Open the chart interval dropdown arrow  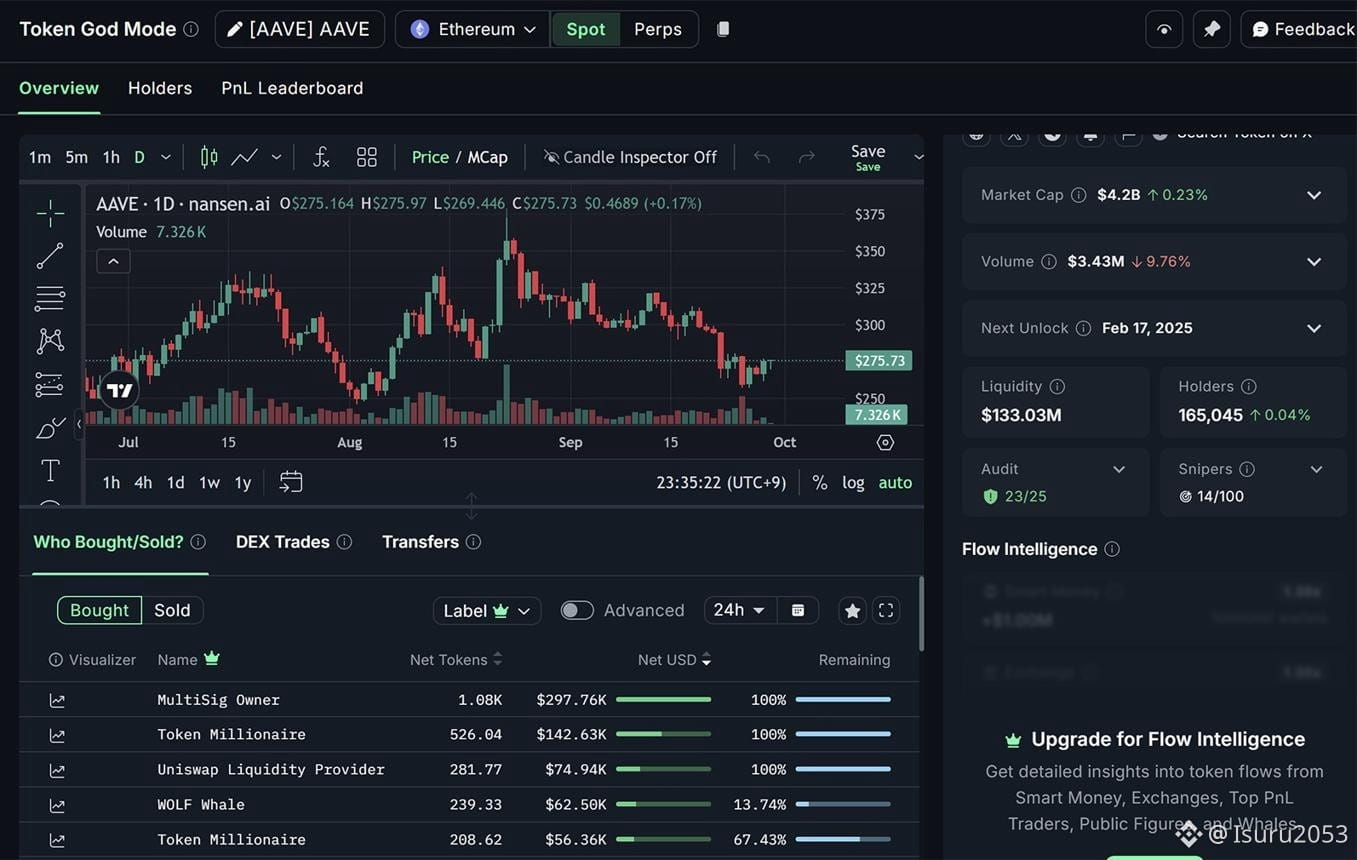166,157
